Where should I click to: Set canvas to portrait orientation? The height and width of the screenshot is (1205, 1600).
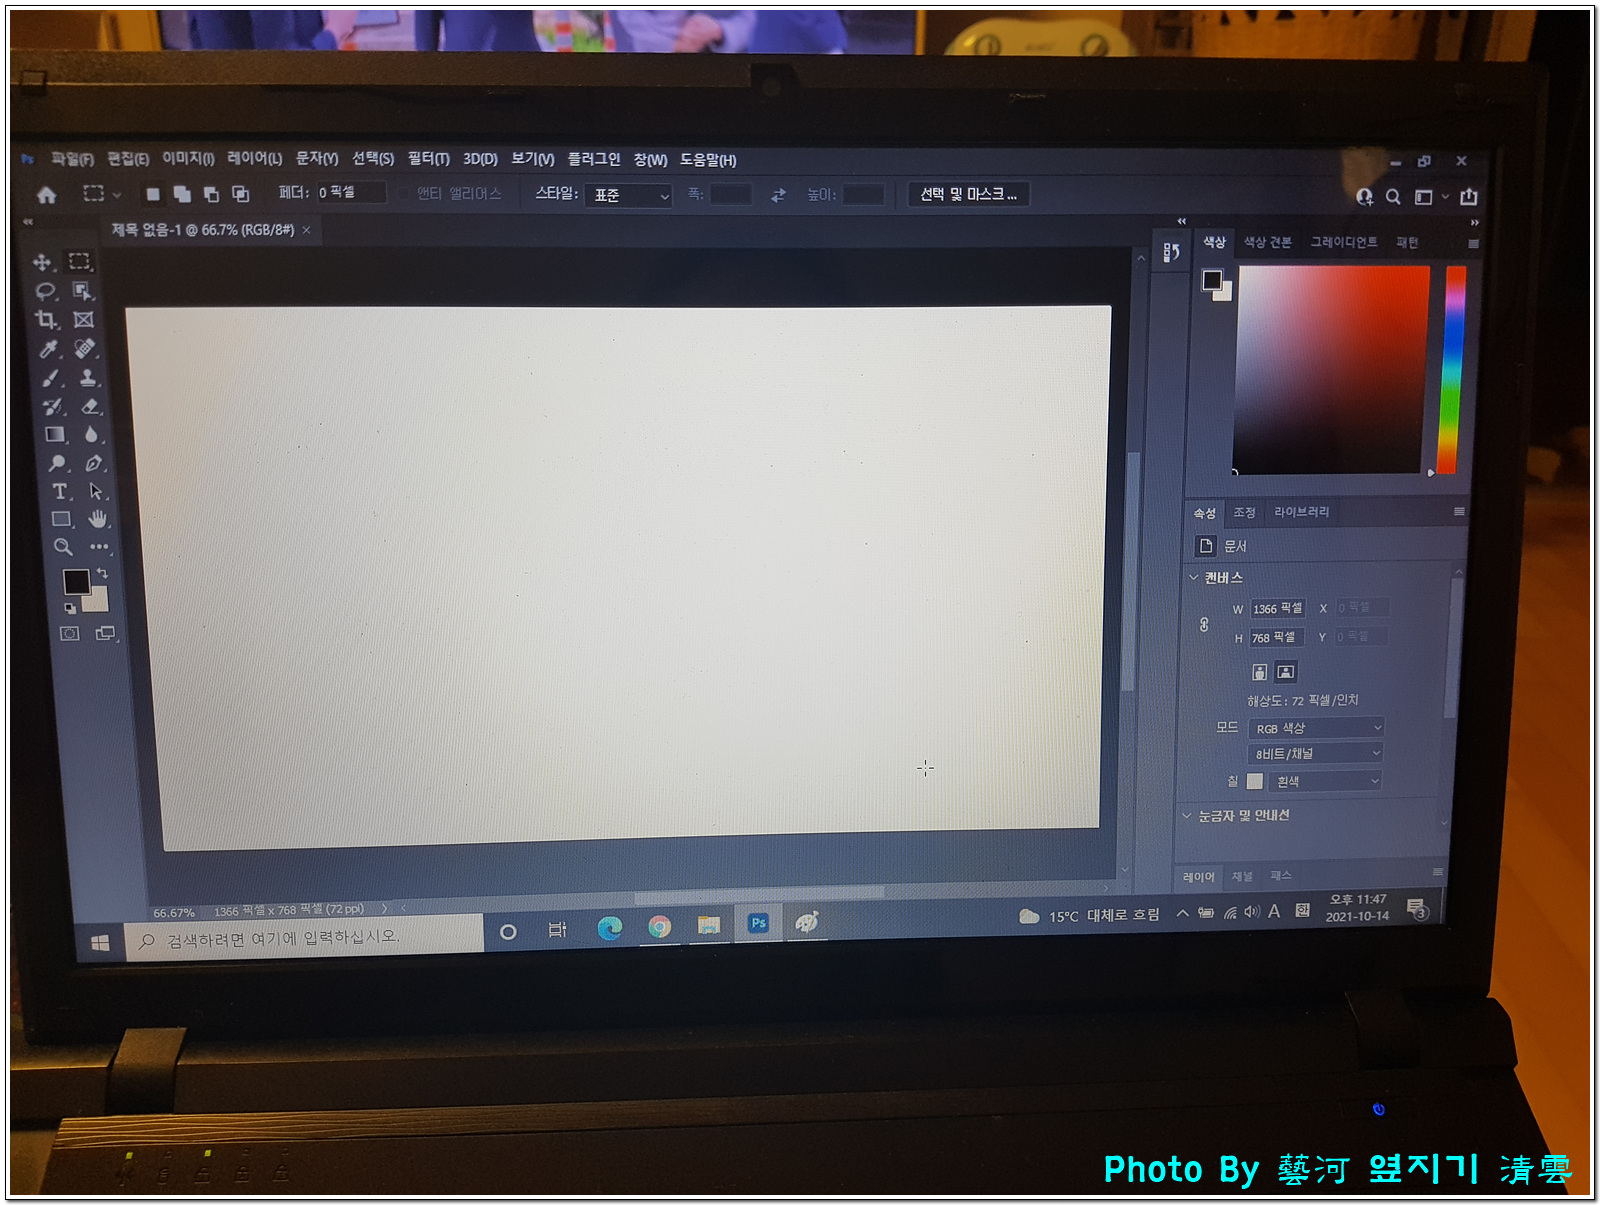[1260, 672]
